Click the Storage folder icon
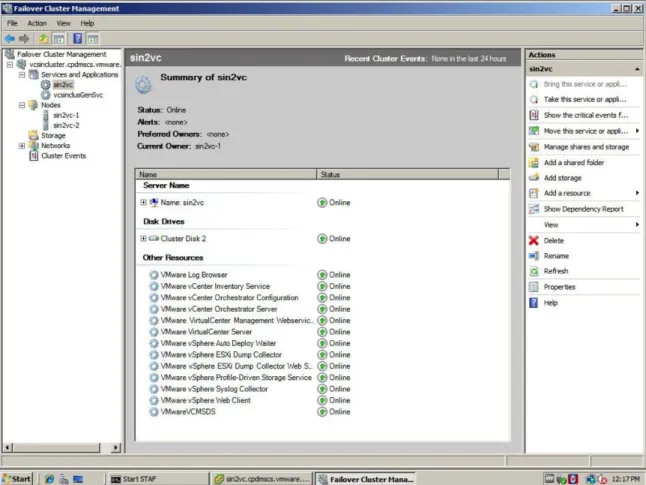Viewport: 646px width, 485px height. pos(33,135)
